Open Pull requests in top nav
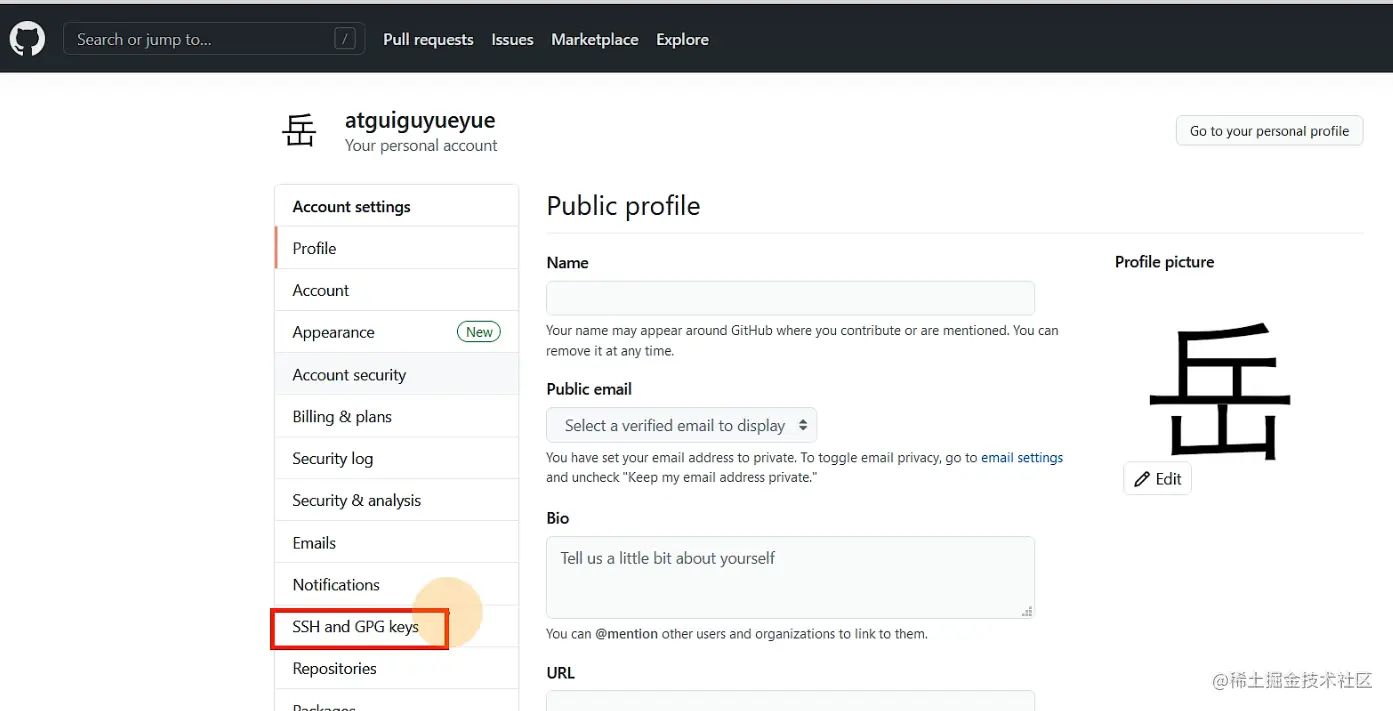This screenshot has height=711, width=1393. pyautogui.click(x=428, y=39)
